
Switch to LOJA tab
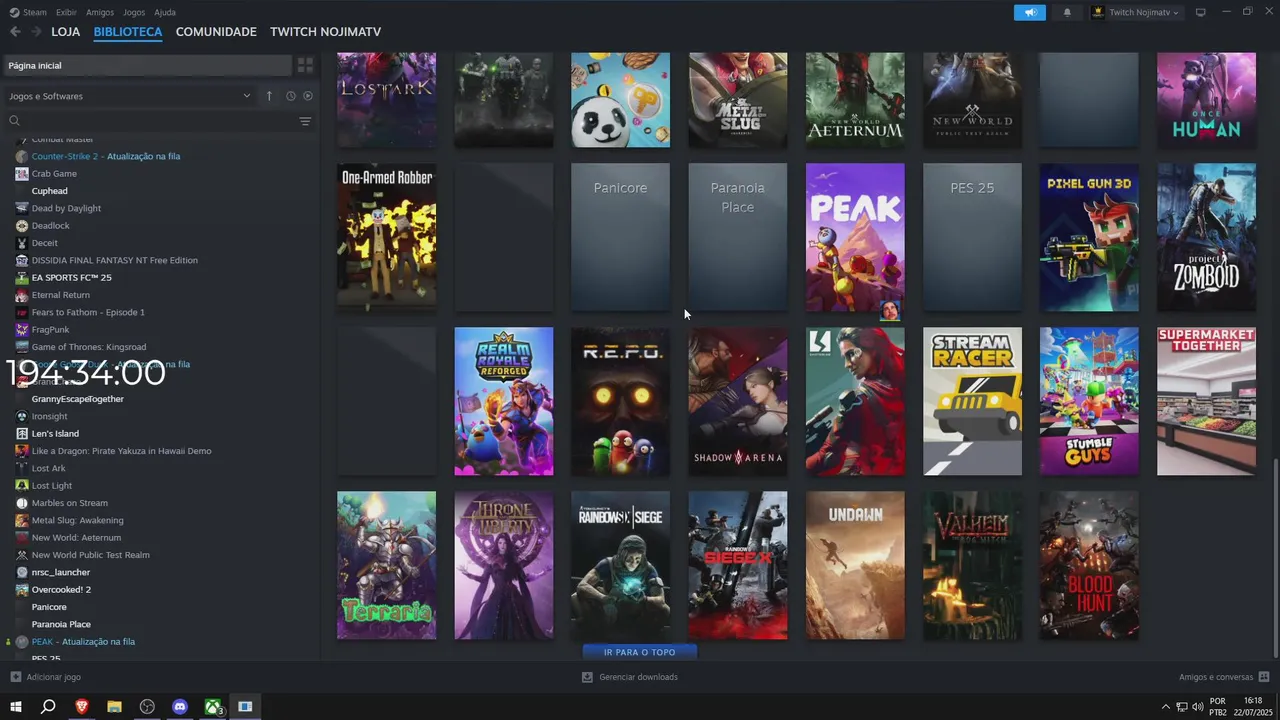coord(66,32)
